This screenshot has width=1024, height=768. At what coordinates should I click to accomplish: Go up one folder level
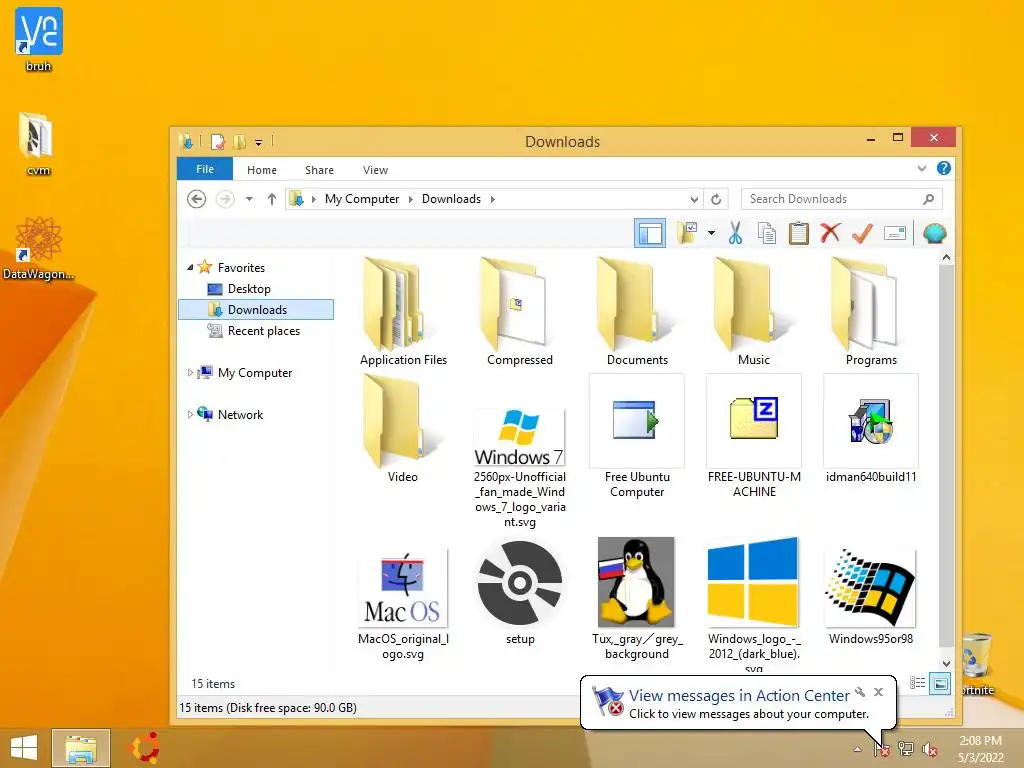[x=272, y=199]
